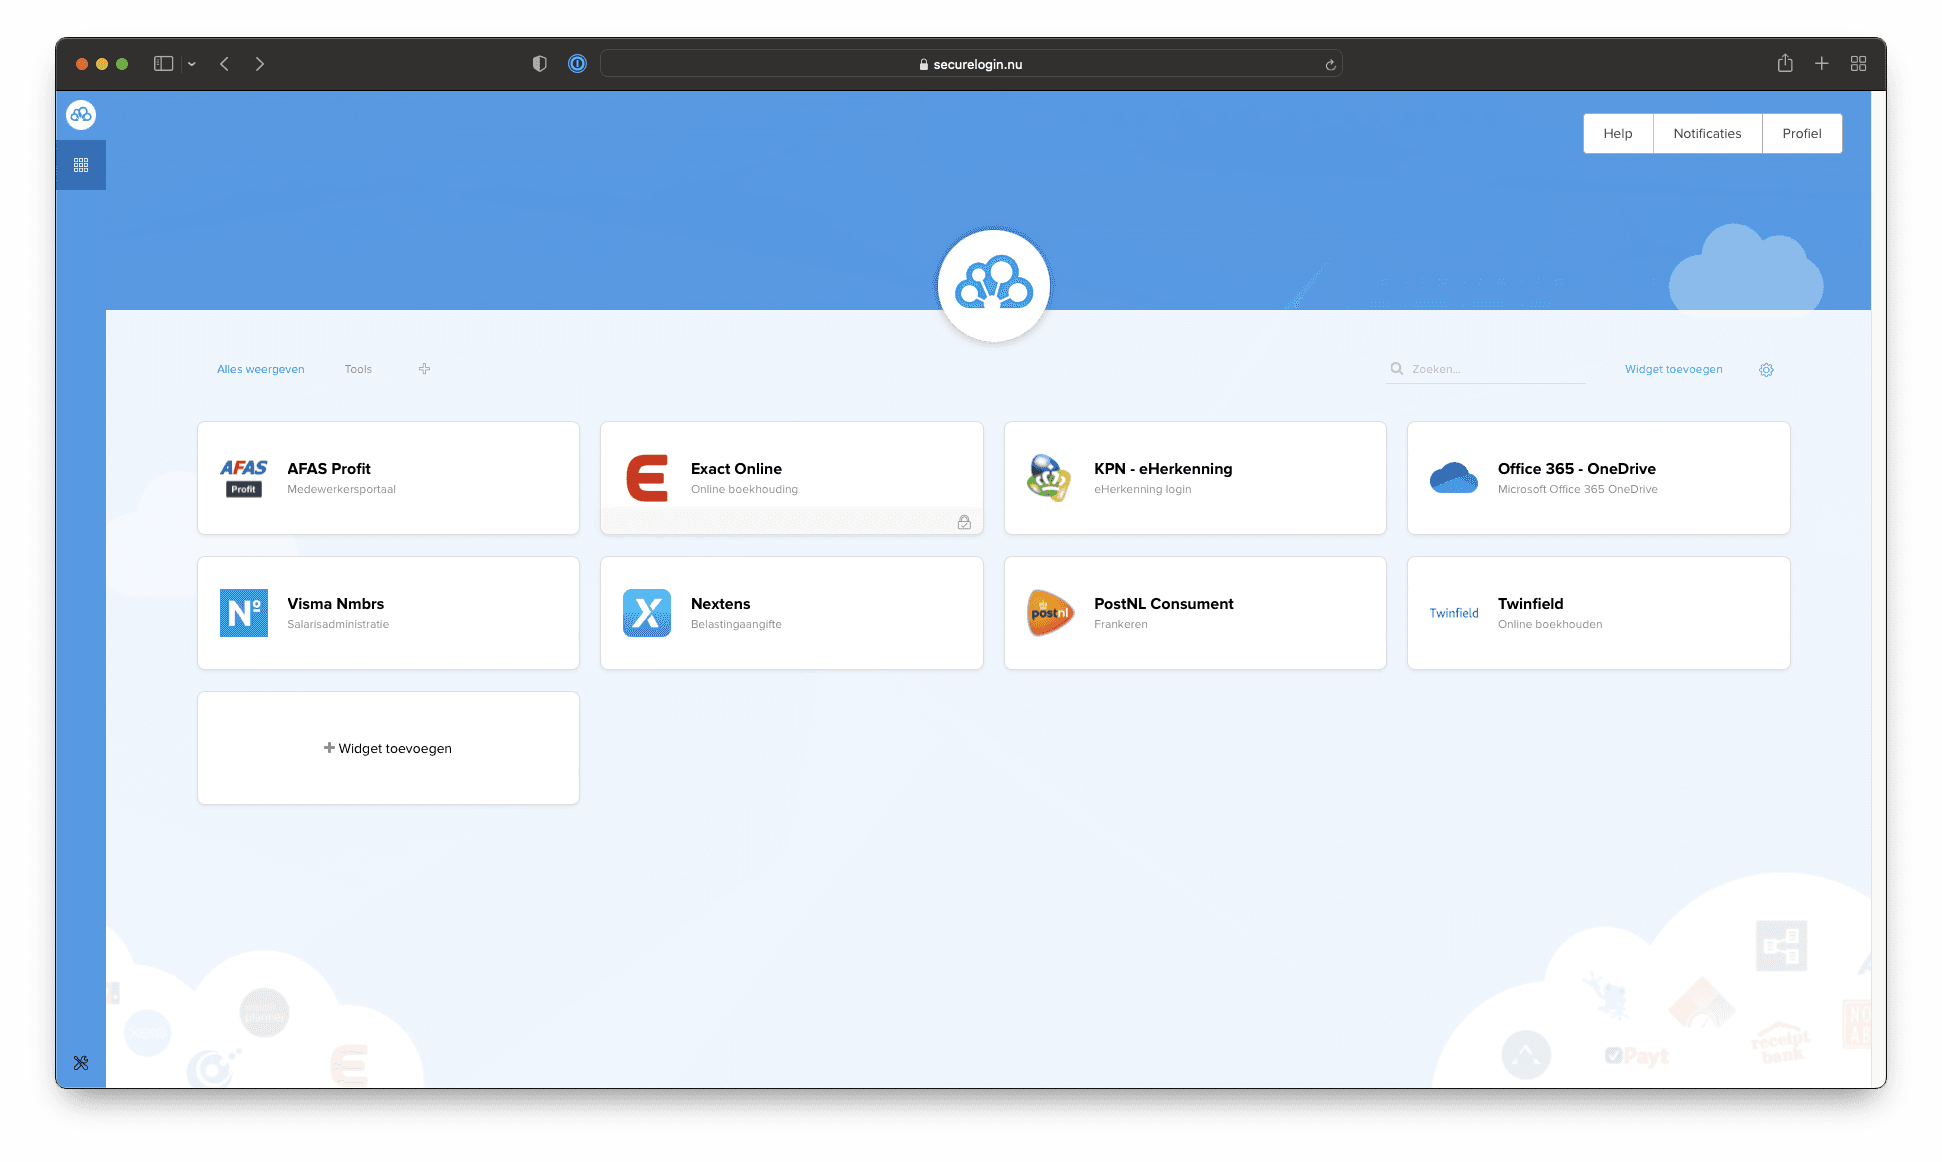
Task: Click the lock icon on Exact Online card
Action: 964,522
